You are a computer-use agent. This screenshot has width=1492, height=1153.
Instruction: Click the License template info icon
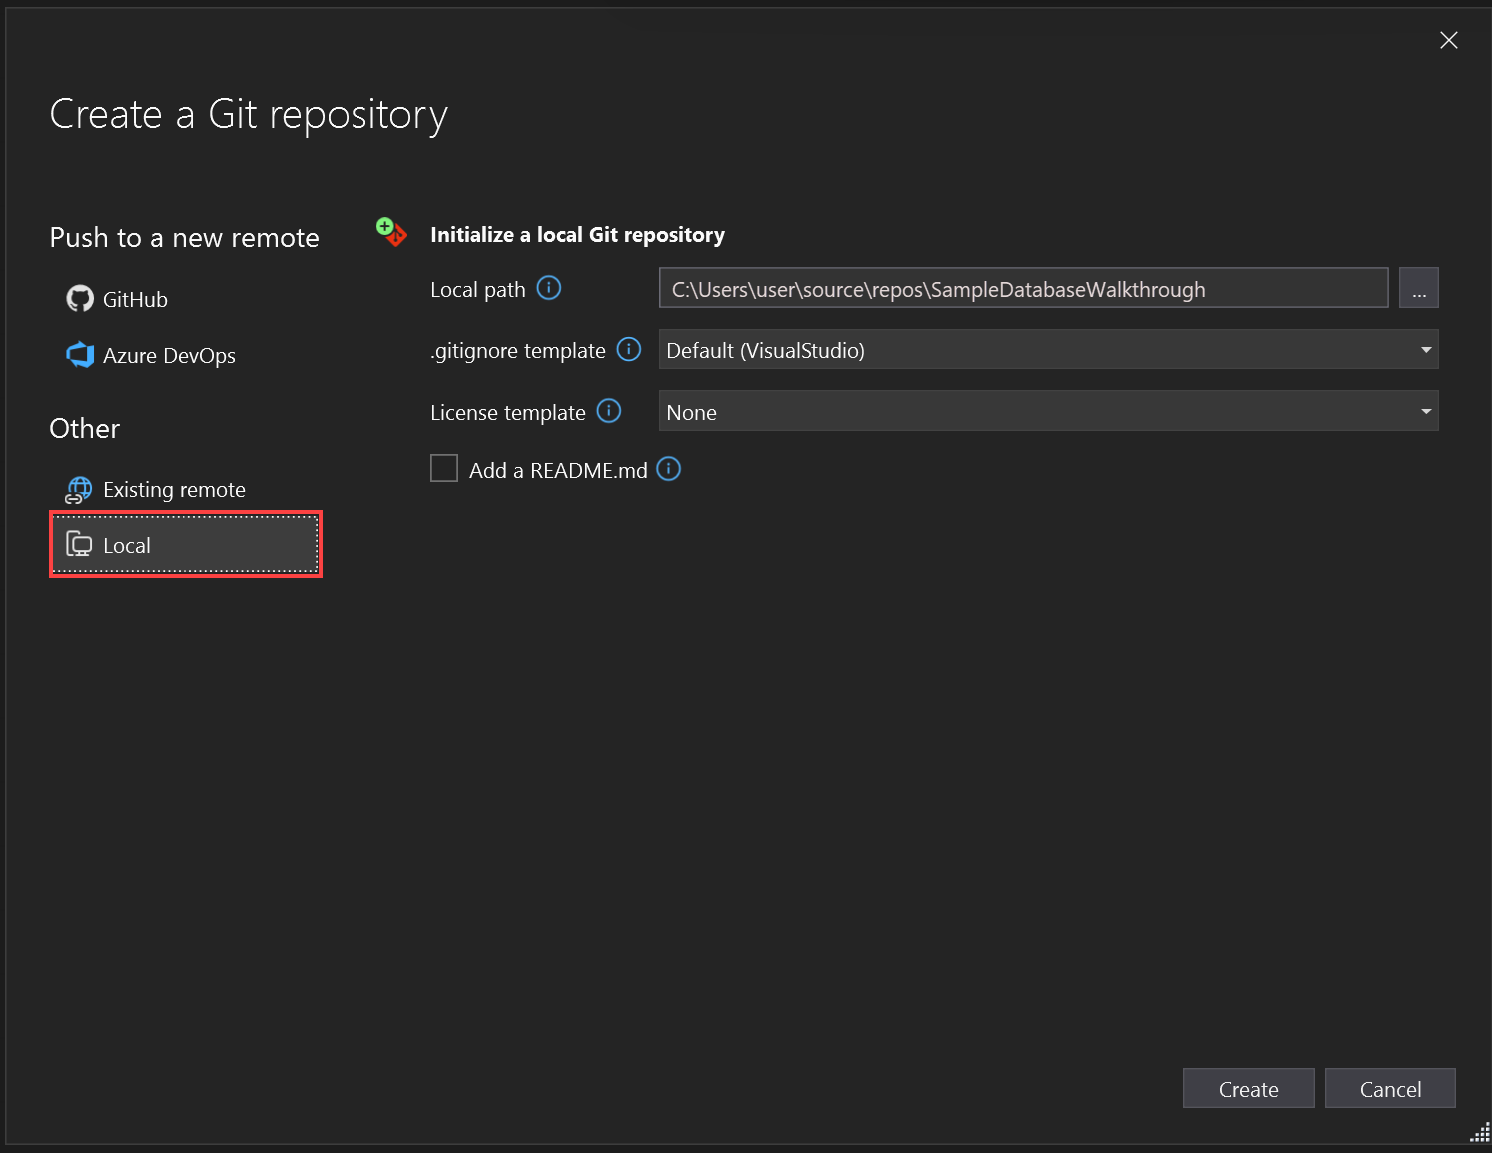click(x=608, y=411)
